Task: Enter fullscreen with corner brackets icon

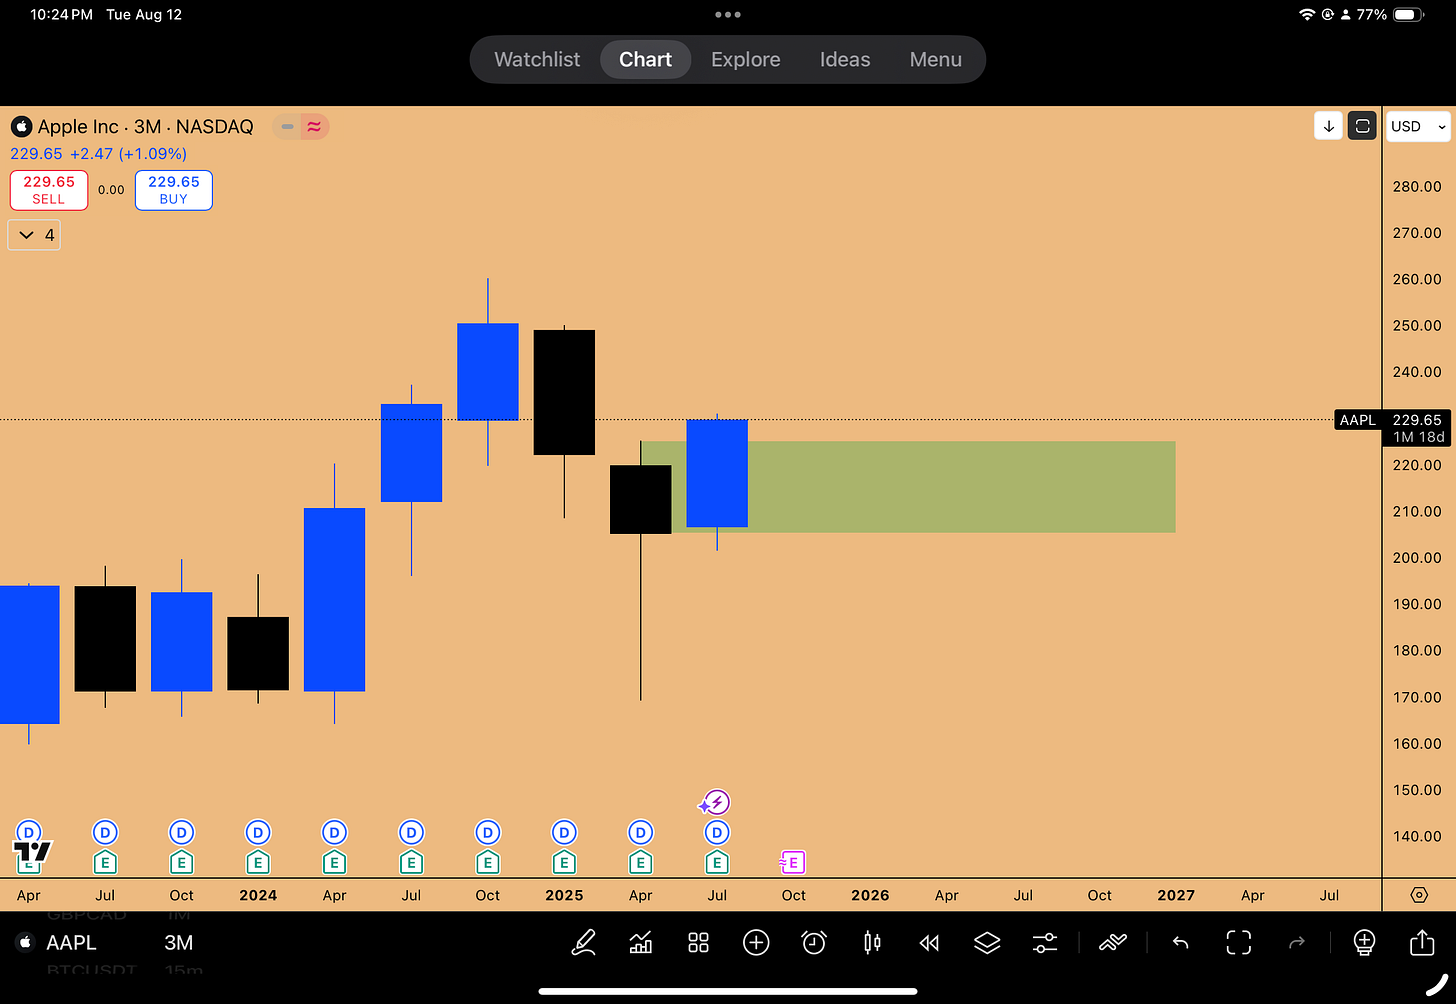Action: 1239,942
